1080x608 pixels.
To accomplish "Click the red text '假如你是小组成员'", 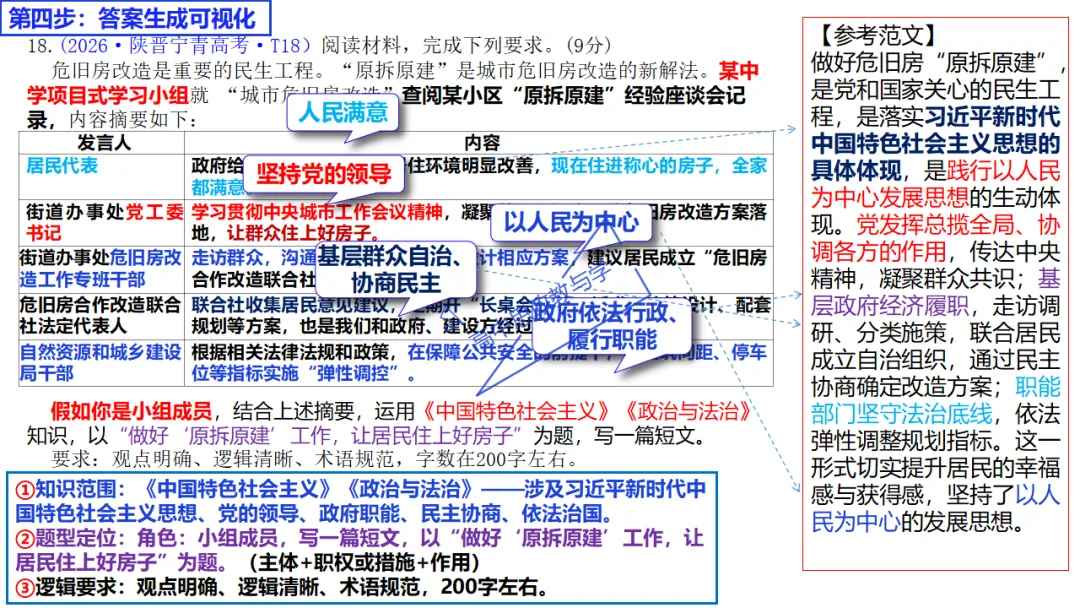I will point(131,412).
